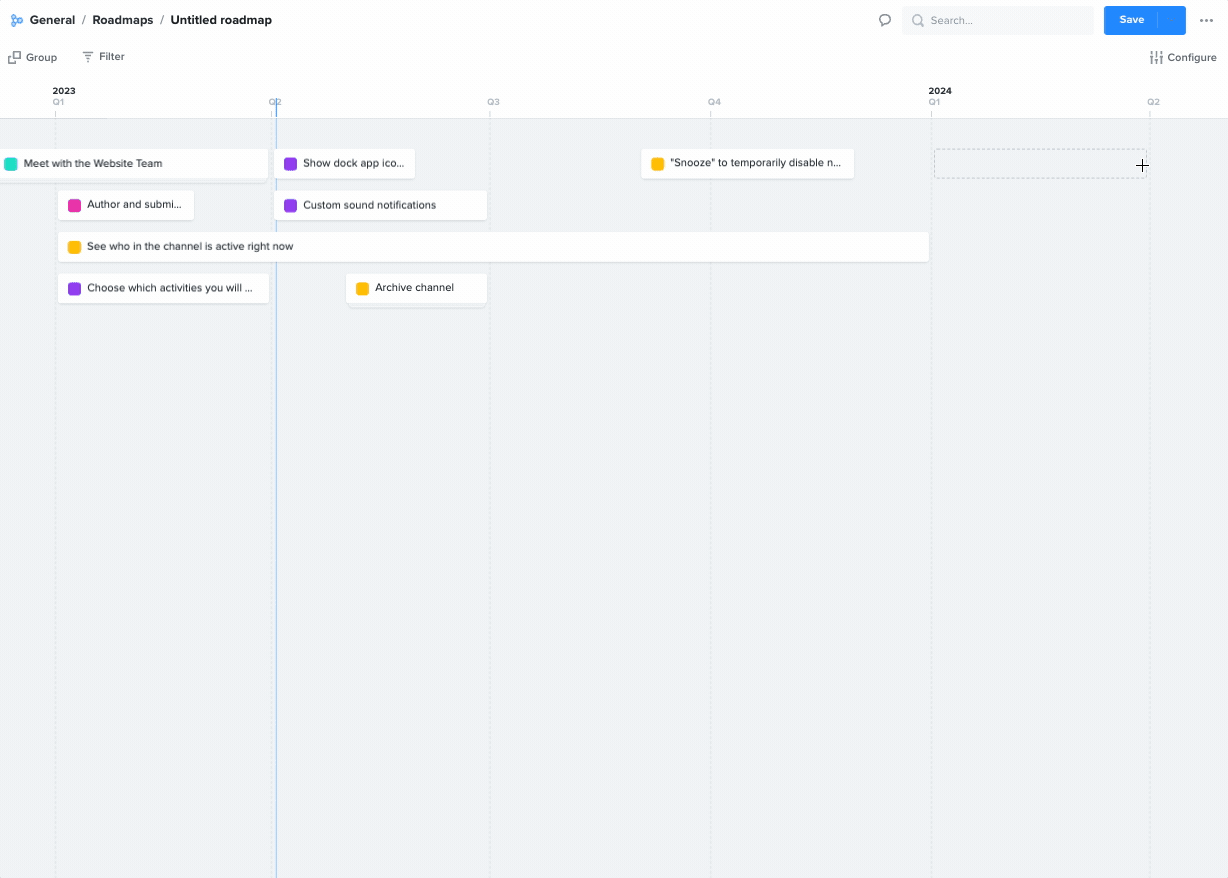Screen dimensions: 1228x878
Task: Click the 2024 Q2 timeline marker
Action: tap(1153, 102)
